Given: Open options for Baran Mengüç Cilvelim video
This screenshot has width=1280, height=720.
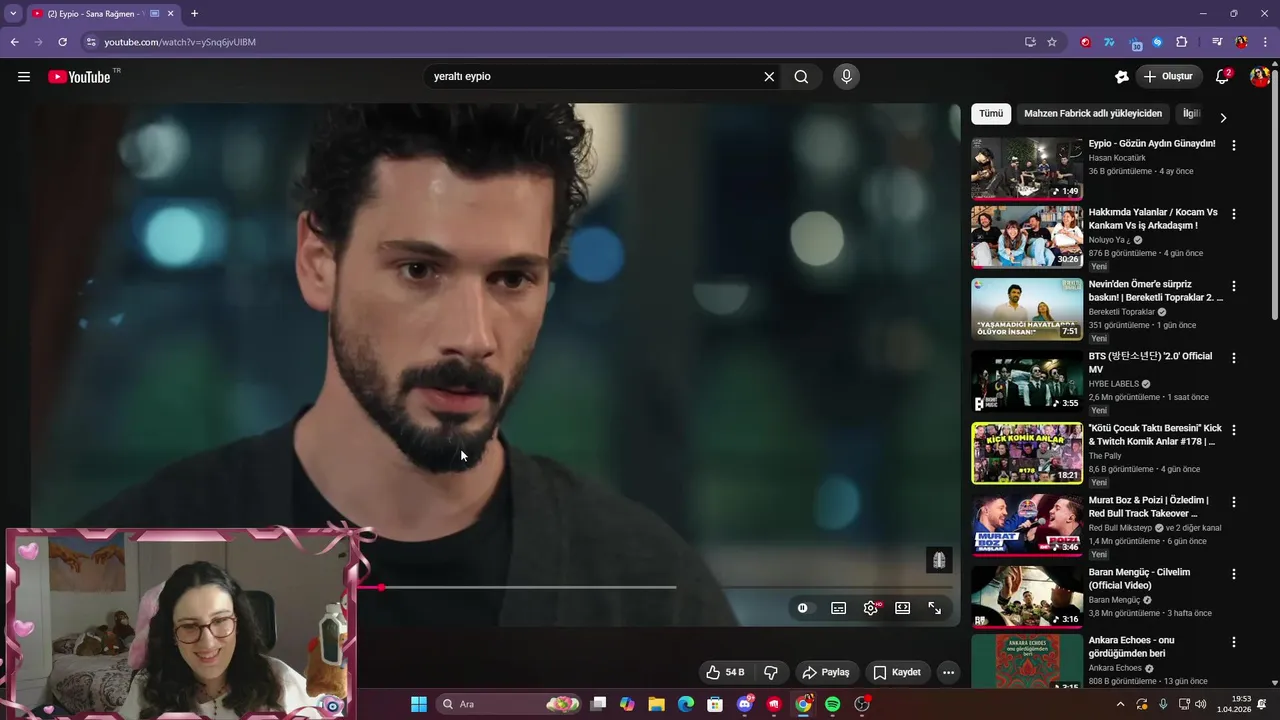Looking at the screenshot, I should tap(1233, 574).
